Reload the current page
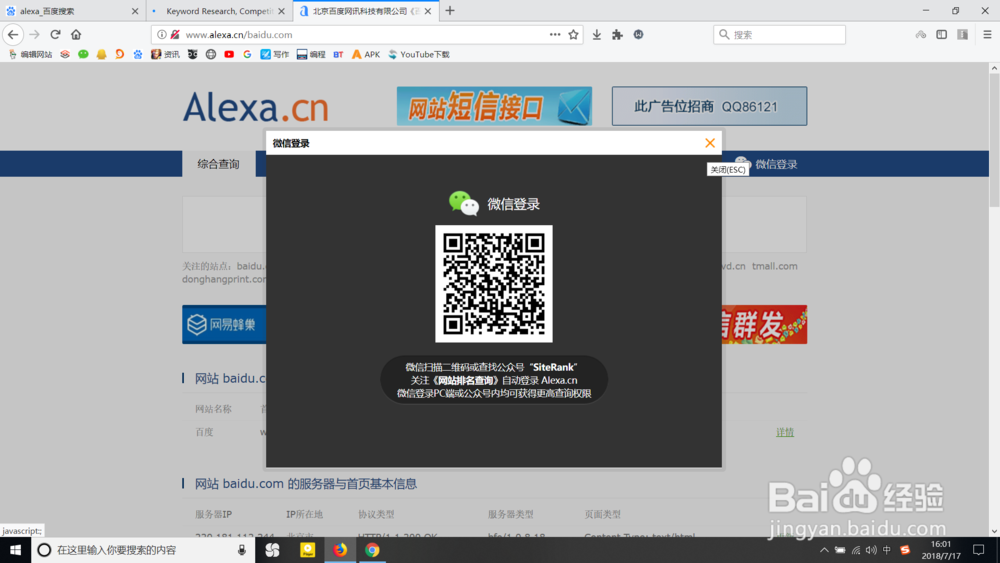The image size is (1000, 563). (x=55, y=34)
